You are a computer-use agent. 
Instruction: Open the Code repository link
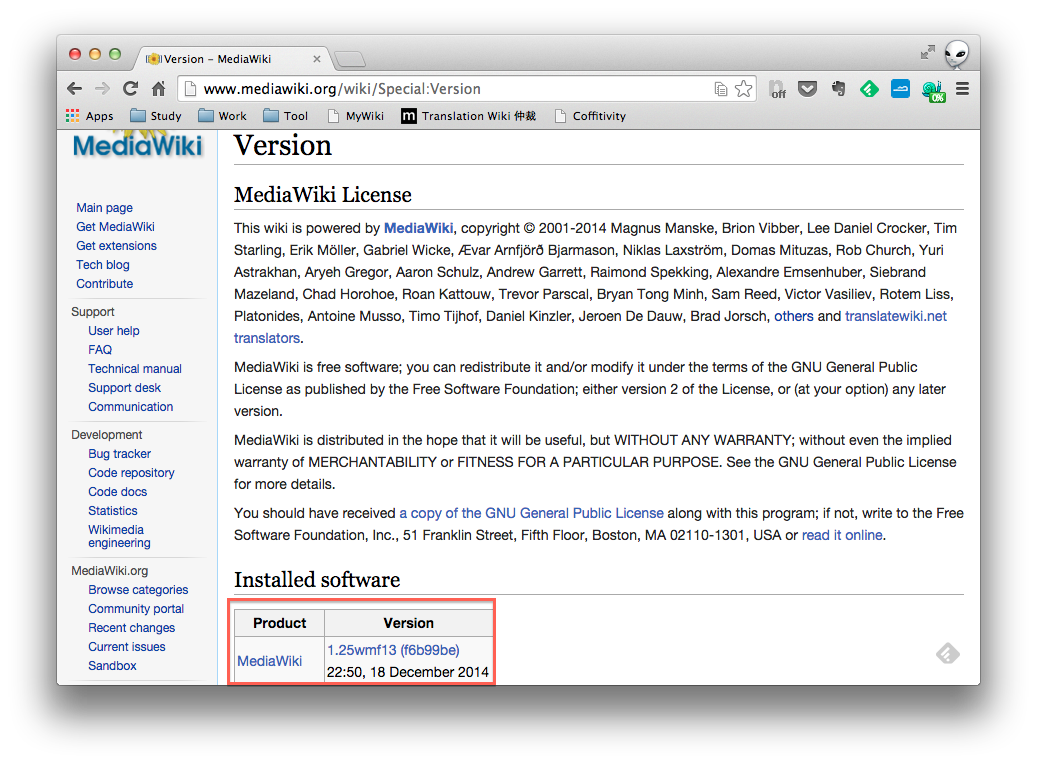[132, 473]
